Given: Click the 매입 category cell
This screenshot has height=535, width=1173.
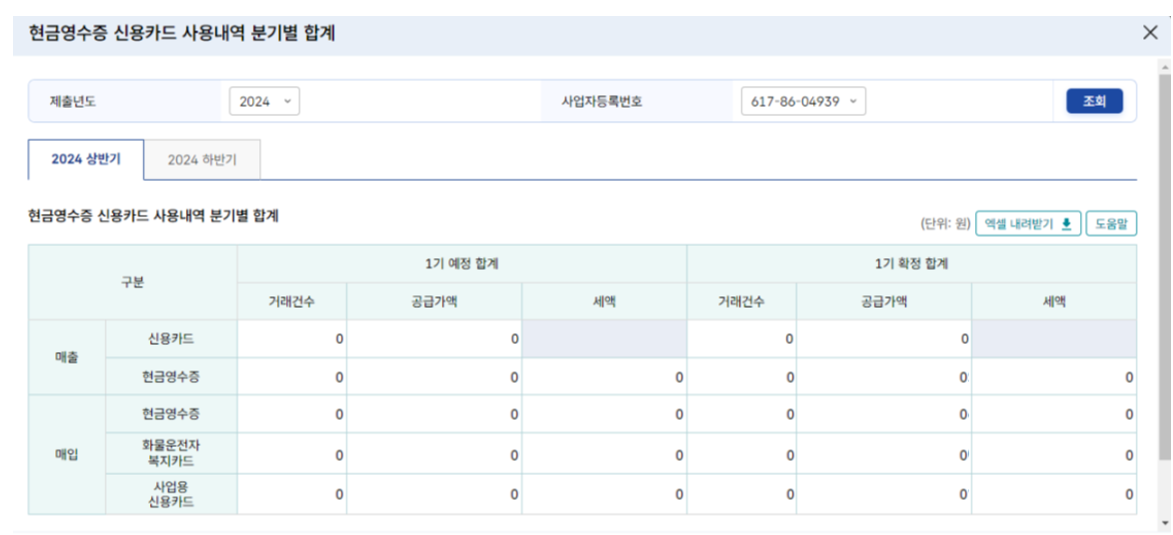Looking at the screenshot, I should [67, 454].
